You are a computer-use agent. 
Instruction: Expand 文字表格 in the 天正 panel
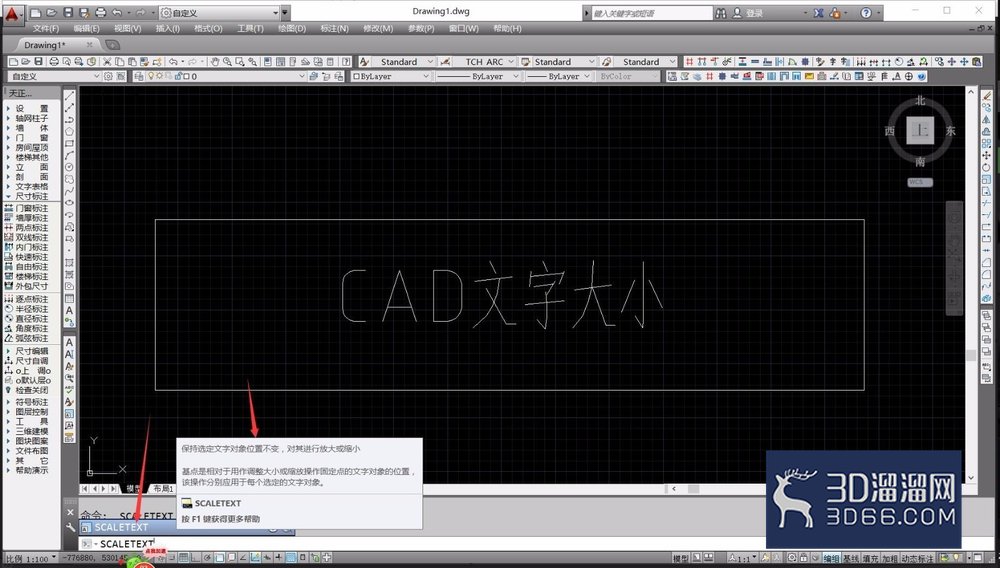coord(31,186)
